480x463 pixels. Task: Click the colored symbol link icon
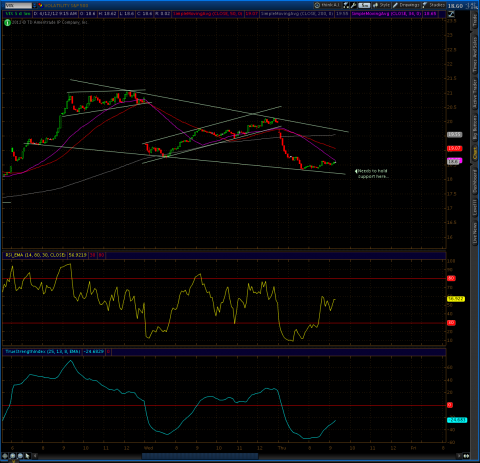40,5
